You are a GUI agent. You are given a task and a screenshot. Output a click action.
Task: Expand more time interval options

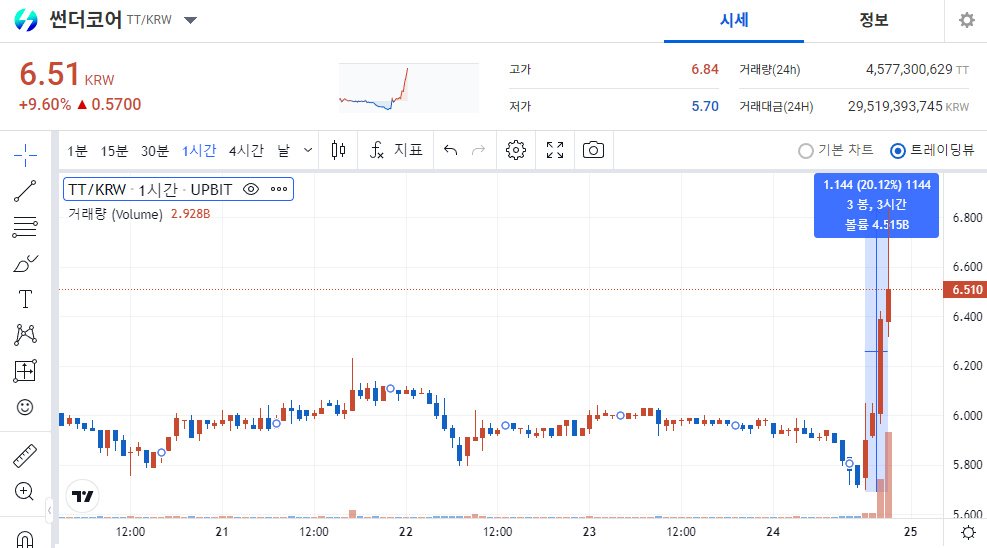[308, 150]
